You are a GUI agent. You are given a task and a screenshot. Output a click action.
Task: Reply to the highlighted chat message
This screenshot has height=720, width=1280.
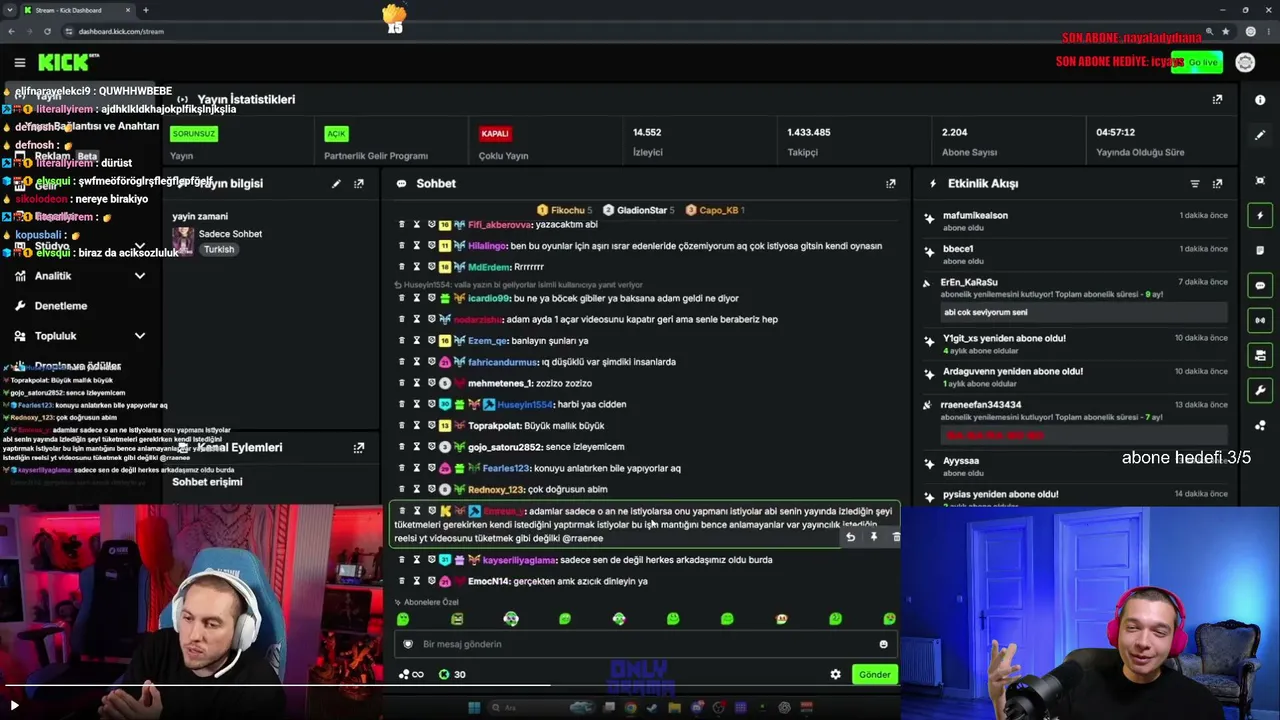[x=850, y=537]
